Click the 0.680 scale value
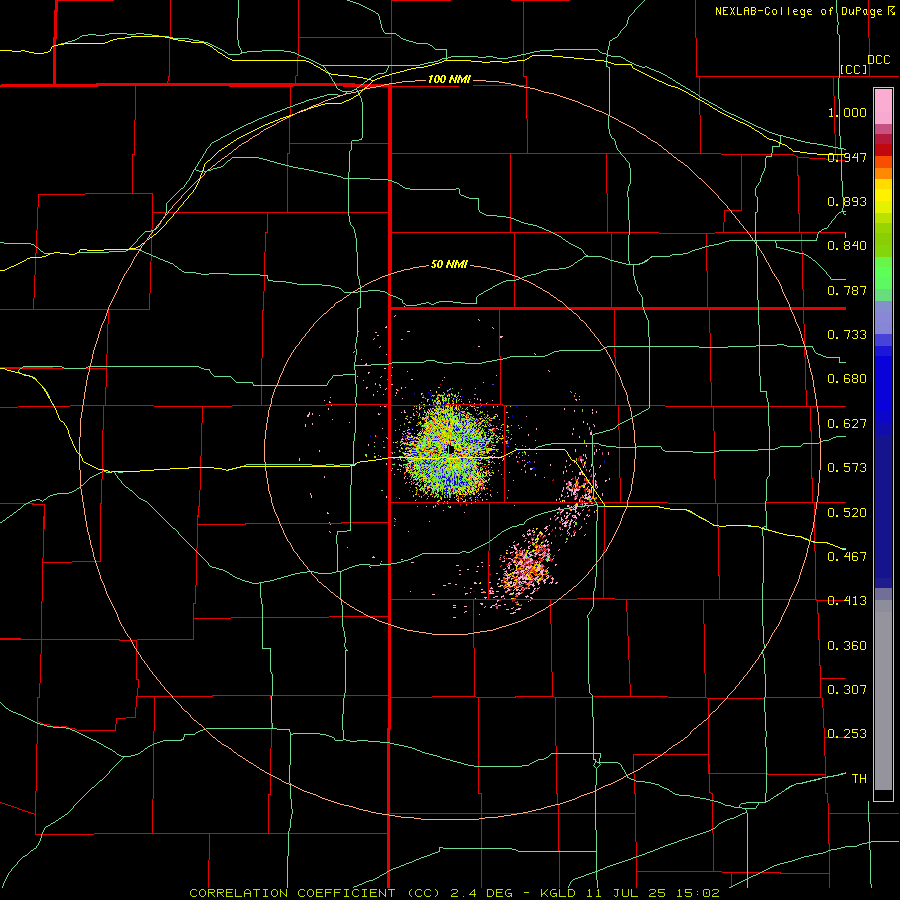 tap(847, 379)
